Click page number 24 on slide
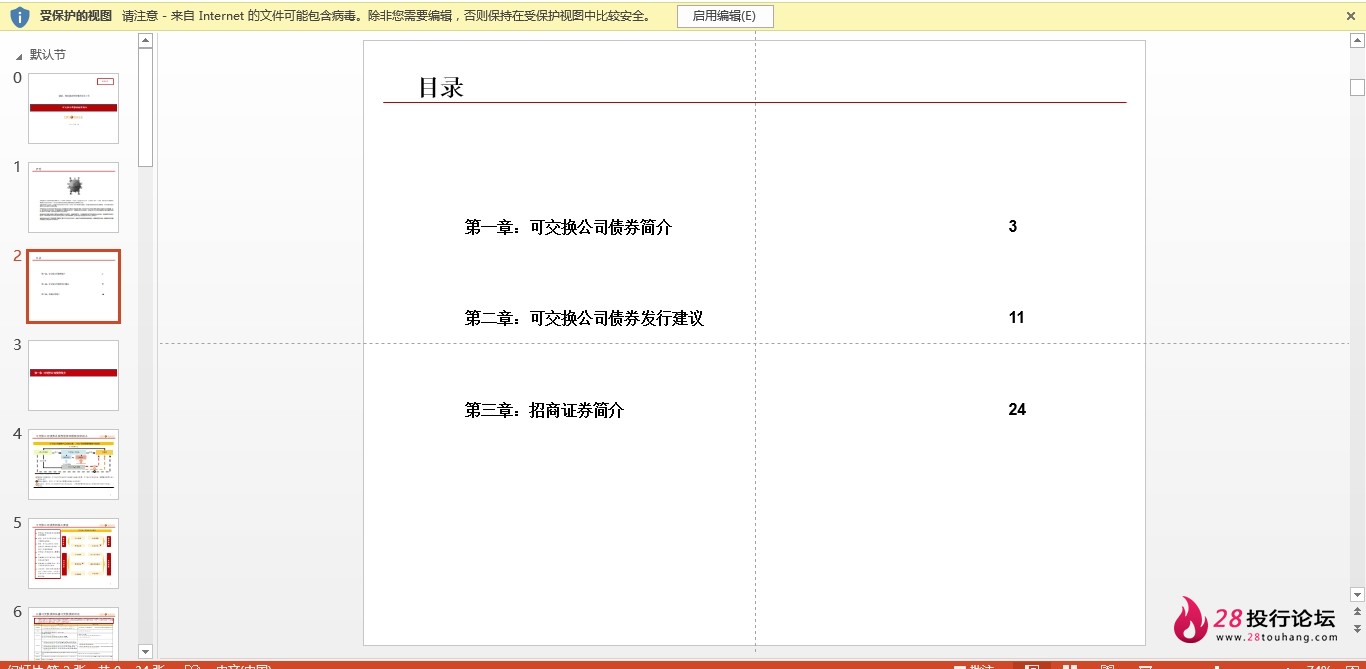 [1017, 409]
